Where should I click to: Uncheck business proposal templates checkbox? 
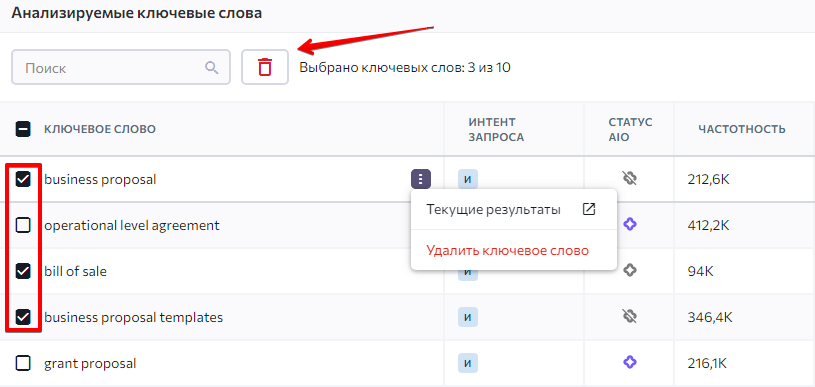click(23, 316)
